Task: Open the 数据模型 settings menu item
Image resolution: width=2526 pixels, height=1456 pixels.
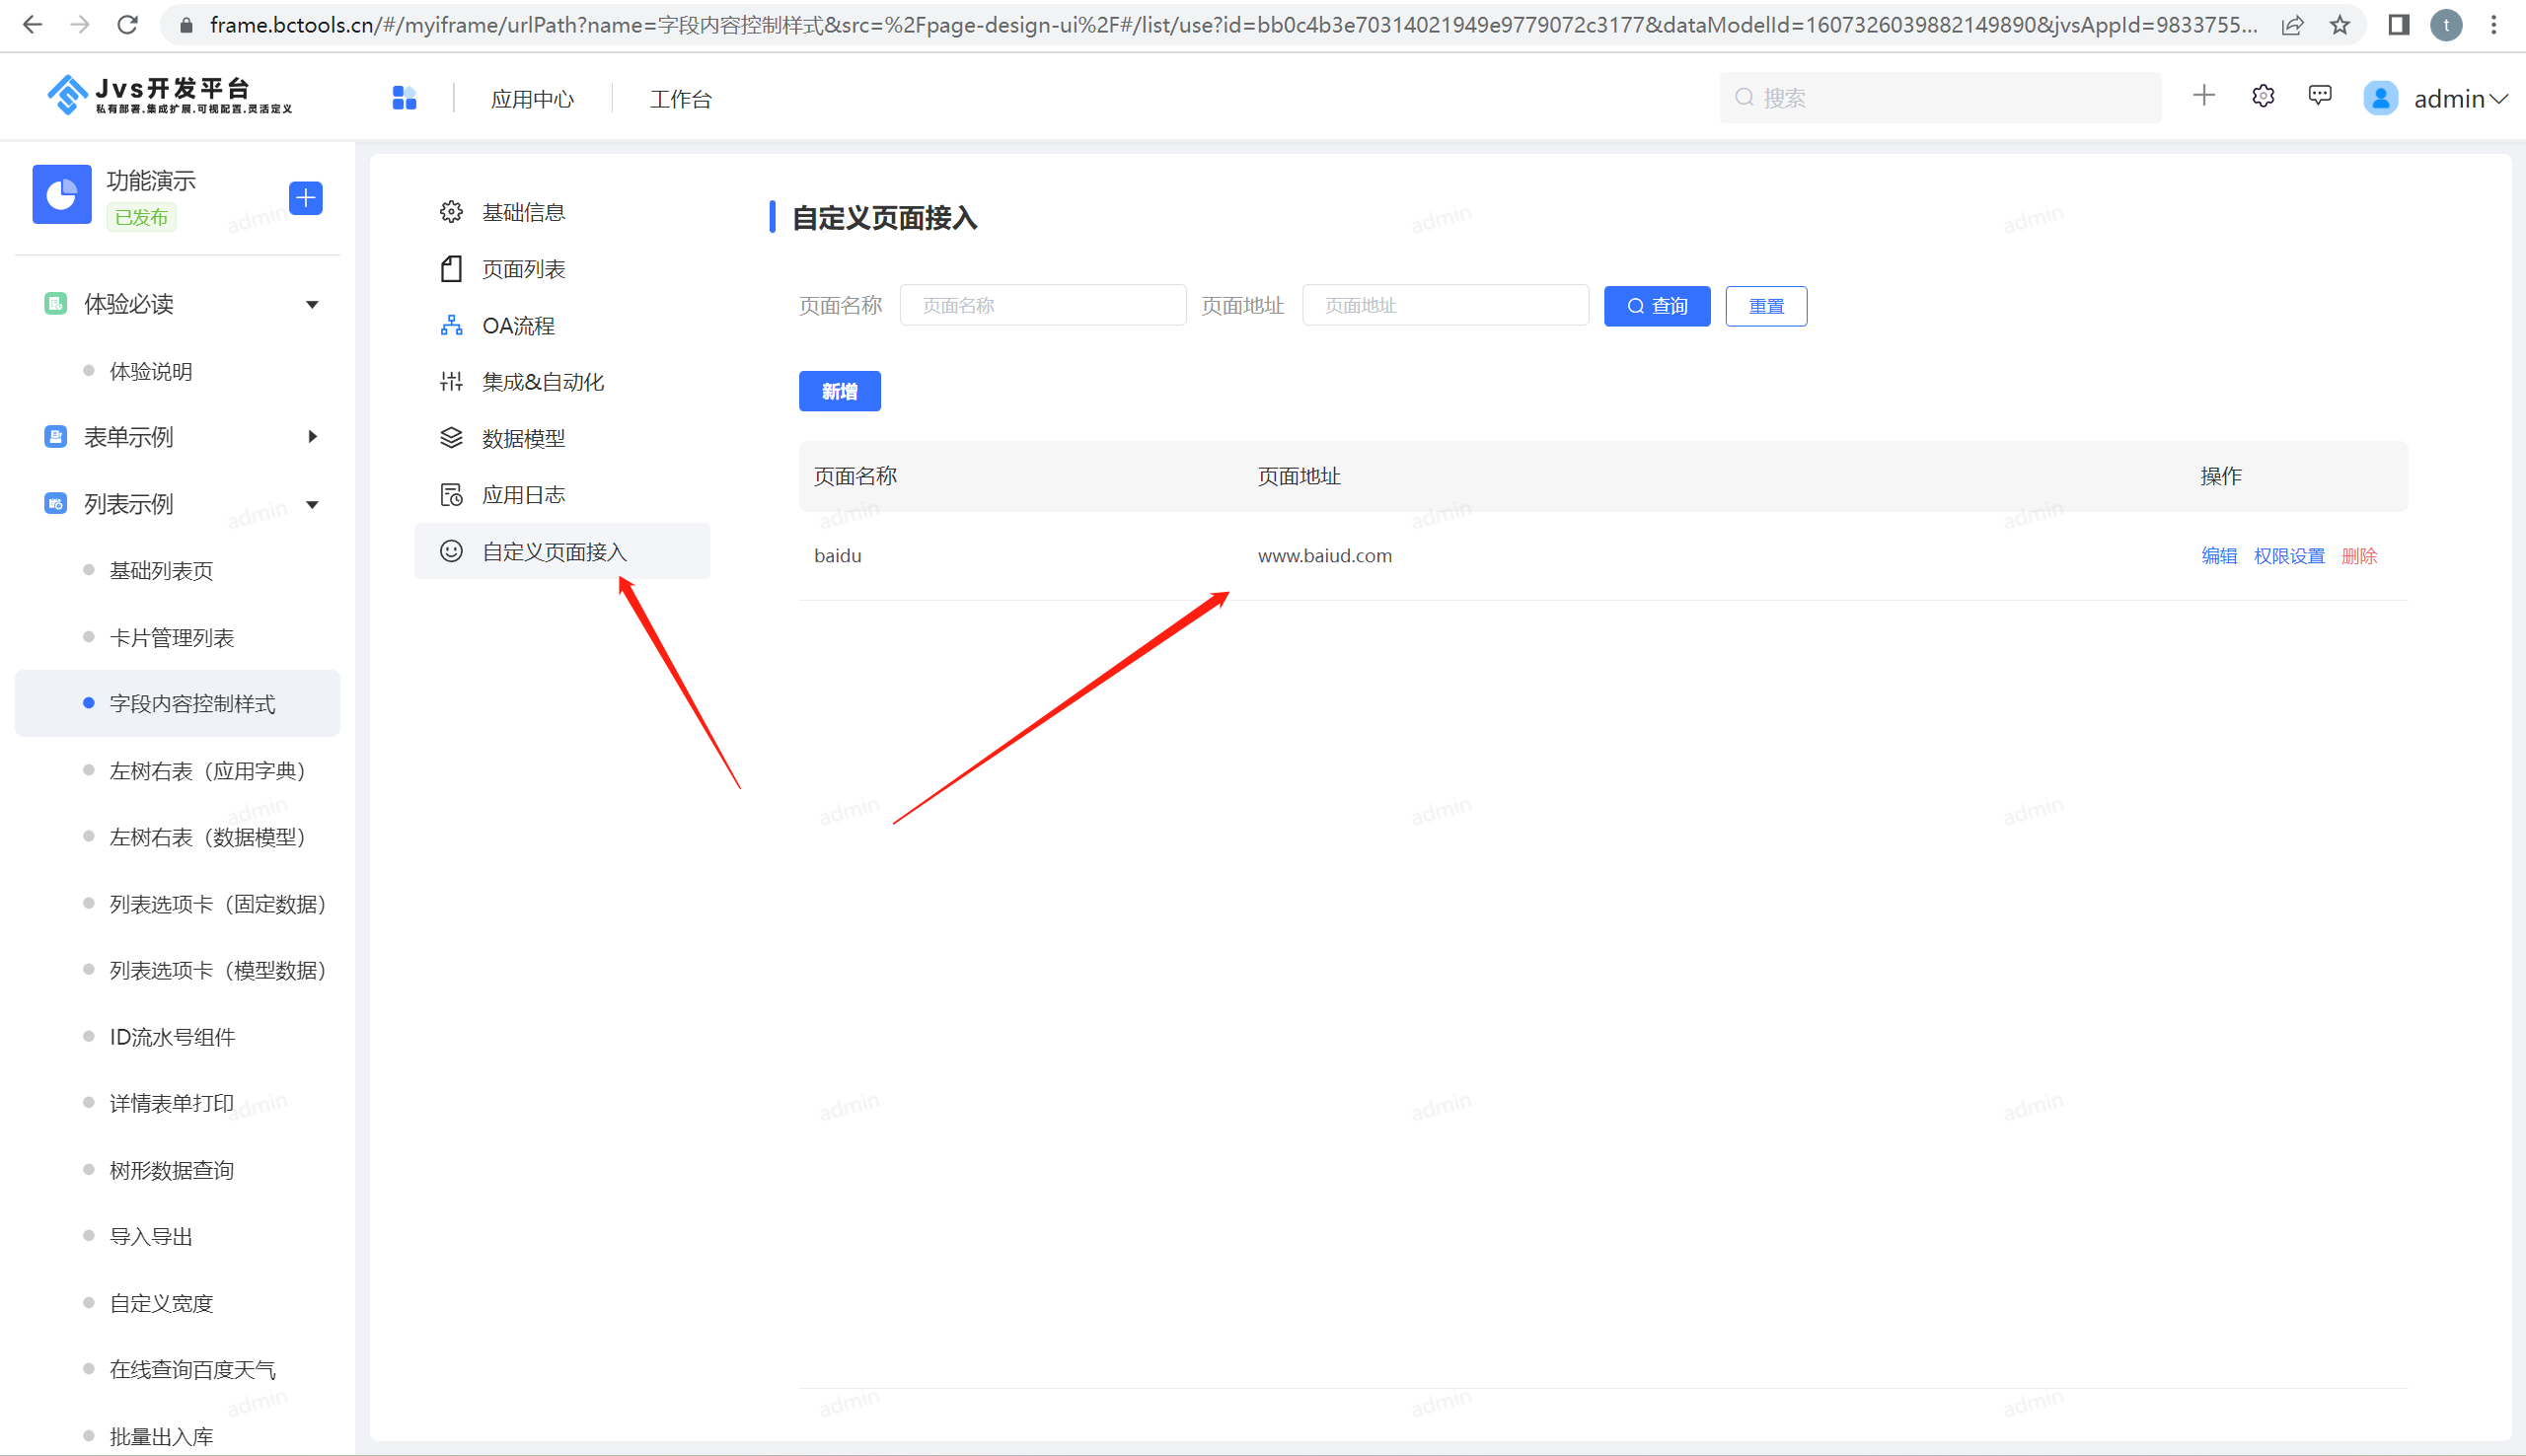Action: coord(523,438)
